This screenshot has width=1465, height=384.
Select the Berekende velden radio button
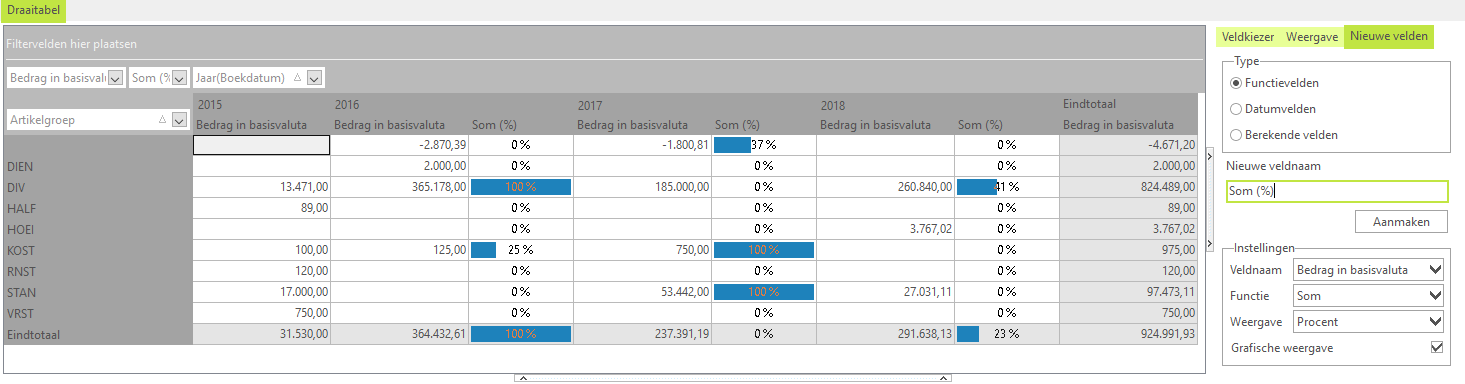pyautogui.click(x=1236, y=135)
